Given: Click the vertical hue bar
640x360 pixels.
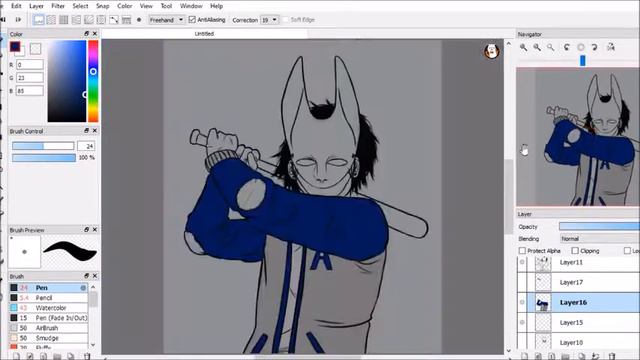Looking at the screenshot, I should pyautogui.click(x=93, y=81).
